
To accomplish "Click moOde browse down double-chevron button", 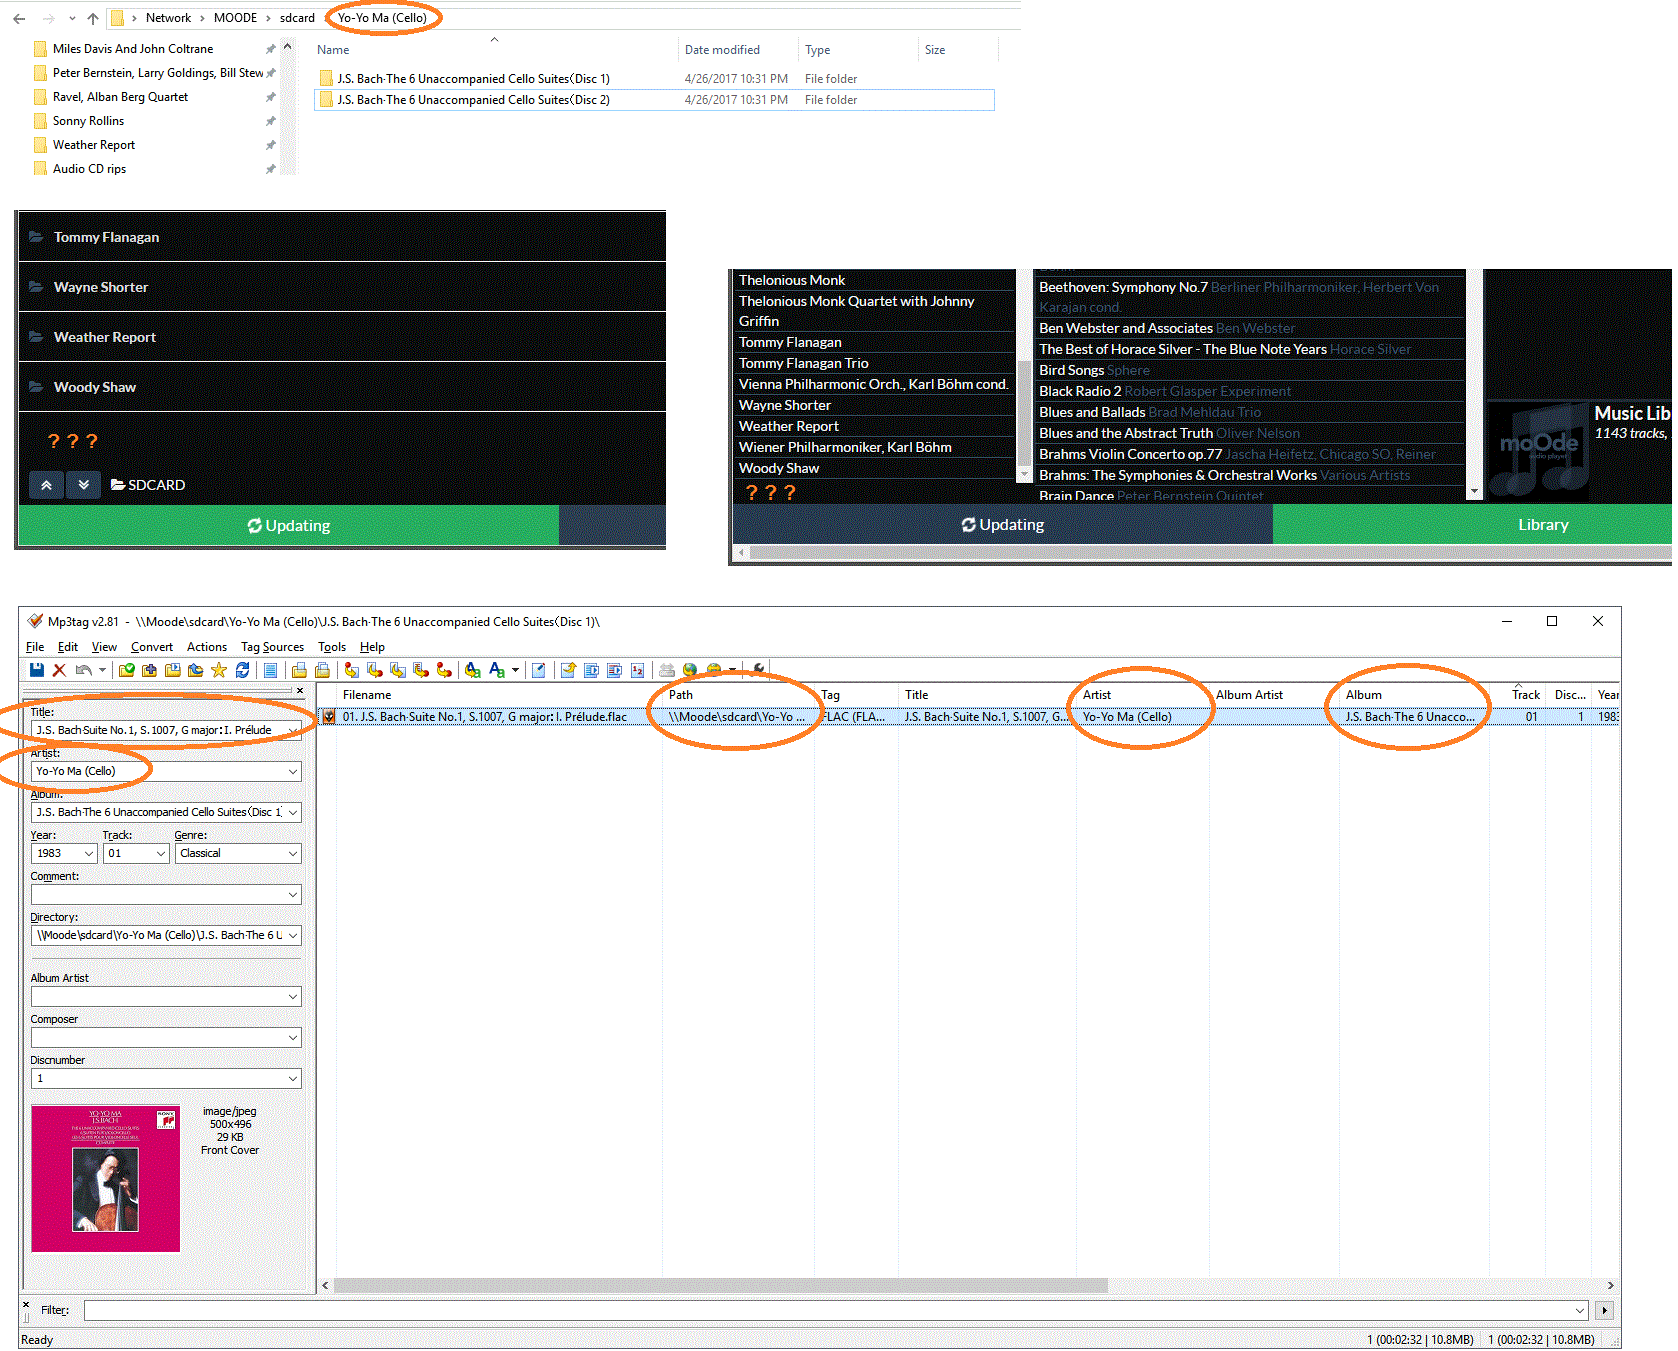I will (84, 485).
